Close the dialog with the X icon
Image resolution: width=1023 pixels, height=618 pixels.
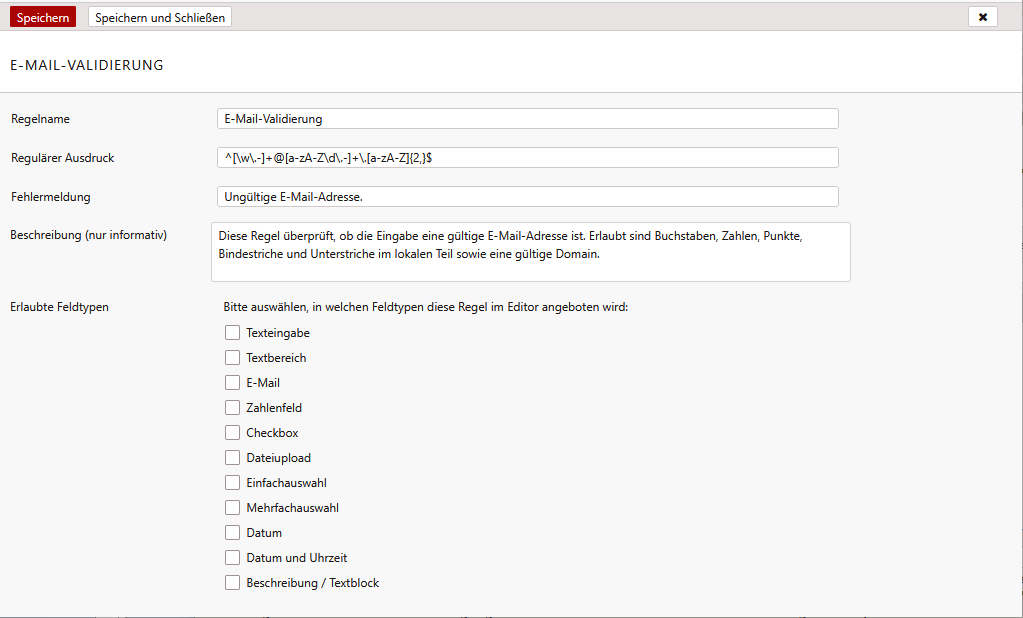pos(982,17)
